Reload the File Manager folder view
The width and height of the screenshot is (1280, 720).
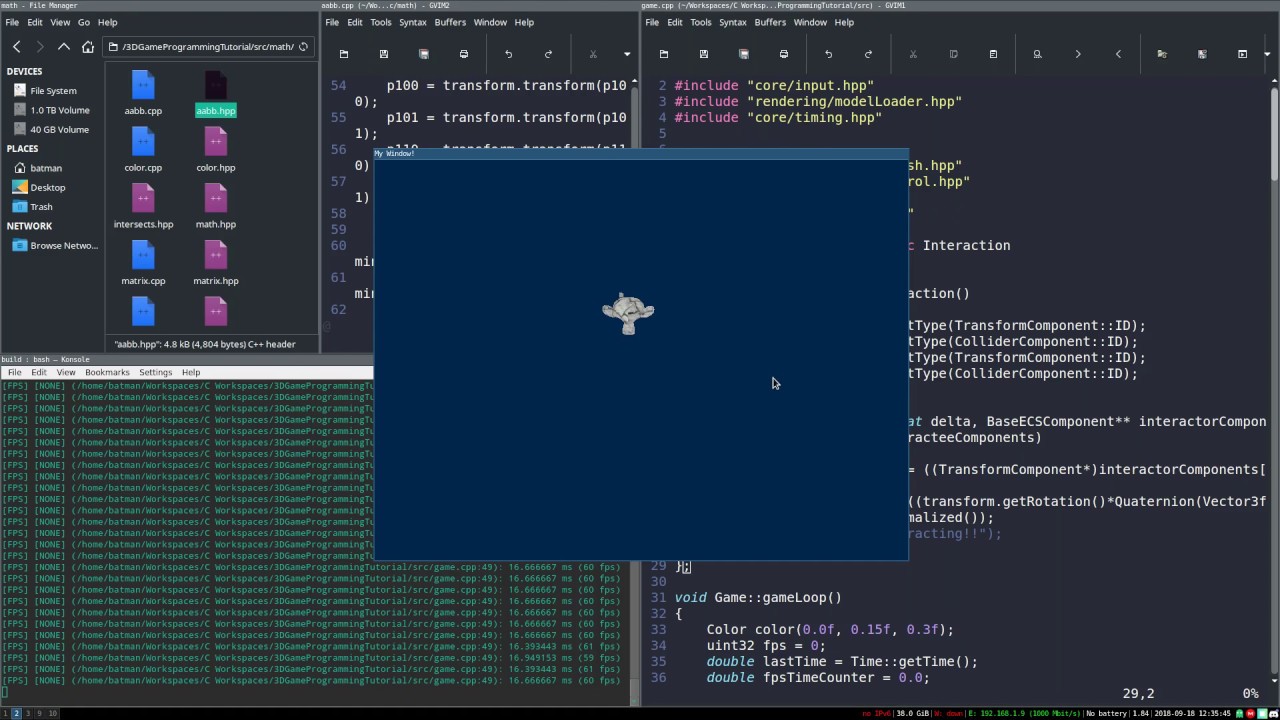[303, 47]
